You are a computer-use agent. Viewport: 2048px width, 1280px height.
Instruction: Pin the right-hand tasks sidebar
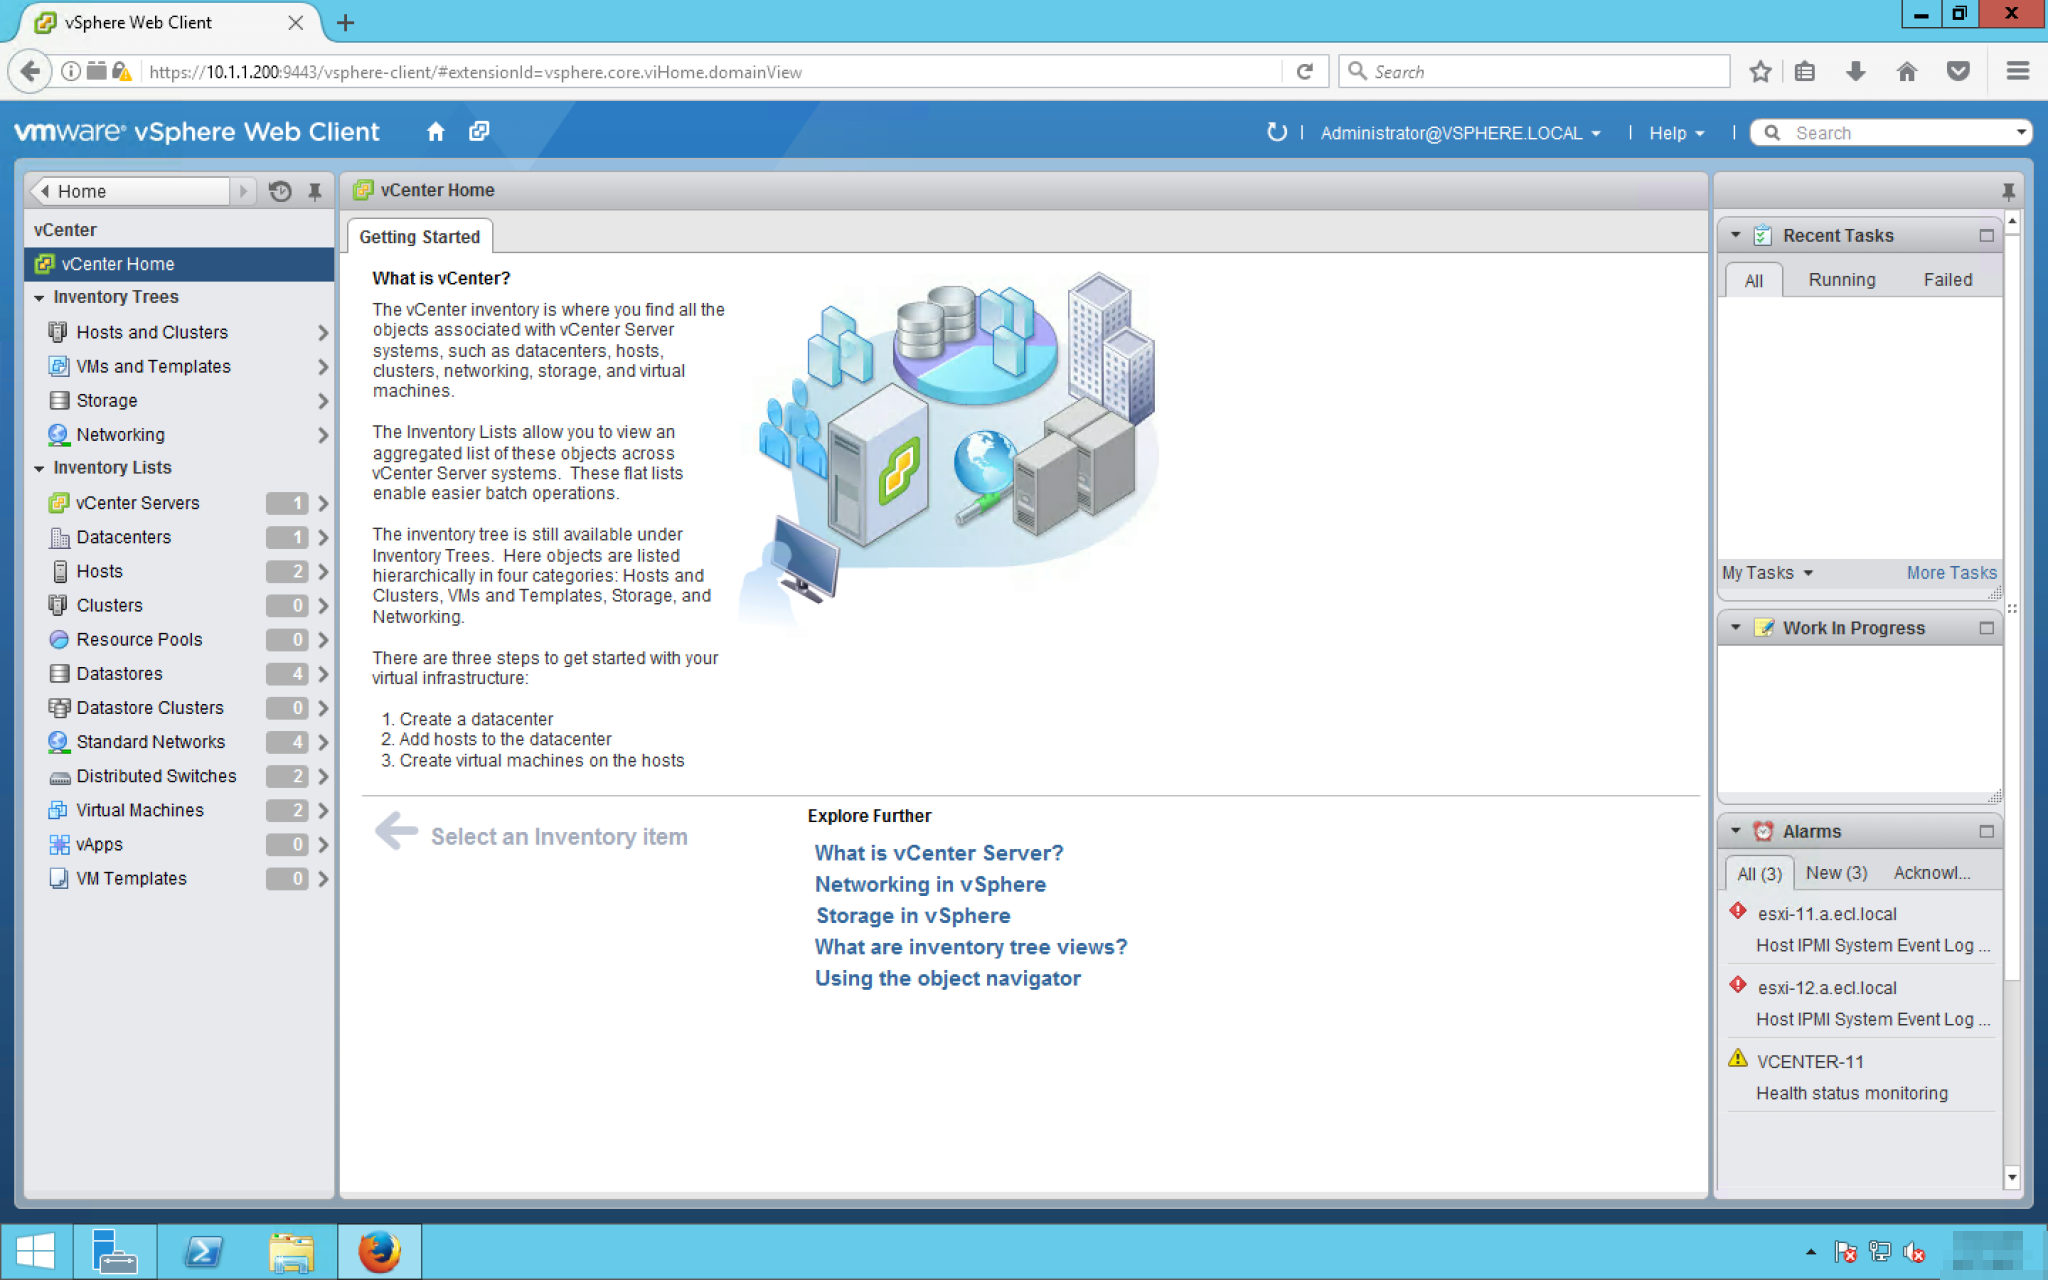click(2007, 191)
